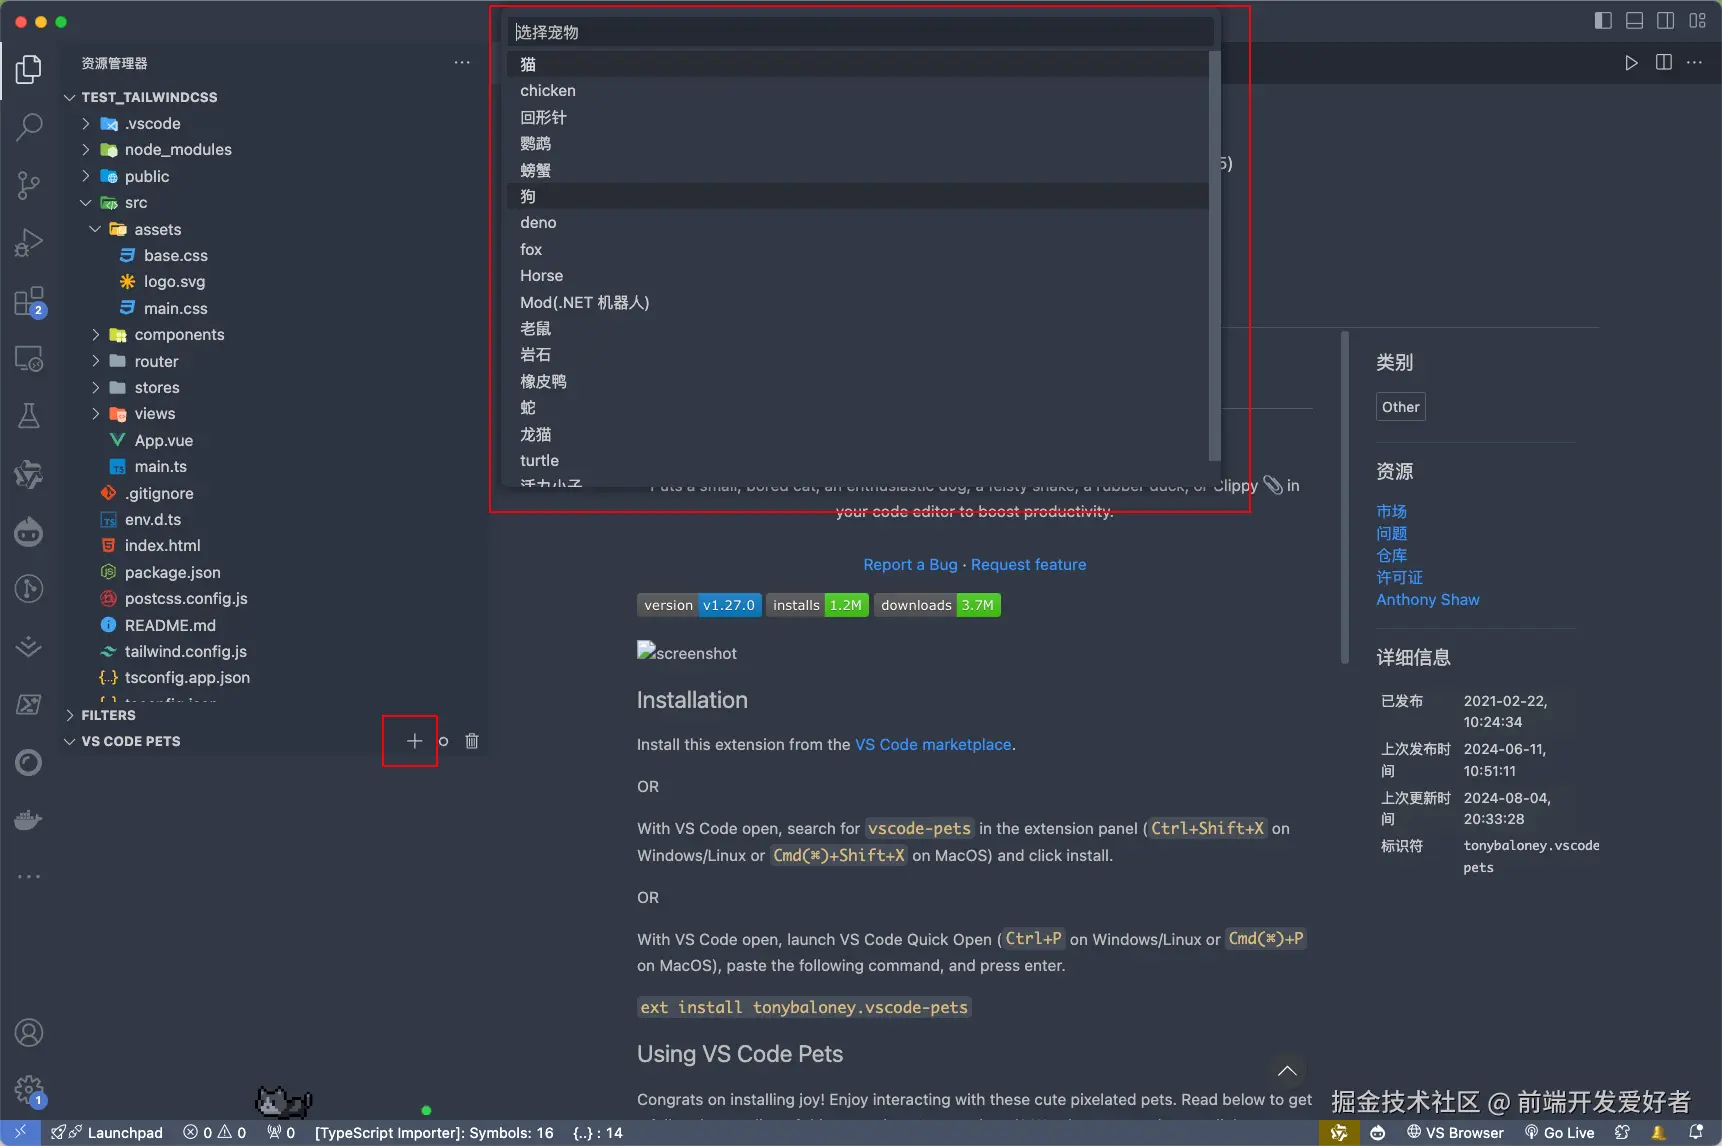1722x1146 pixels.
Task: Click VS Browser in status bar
Action: [1455, 1133]
